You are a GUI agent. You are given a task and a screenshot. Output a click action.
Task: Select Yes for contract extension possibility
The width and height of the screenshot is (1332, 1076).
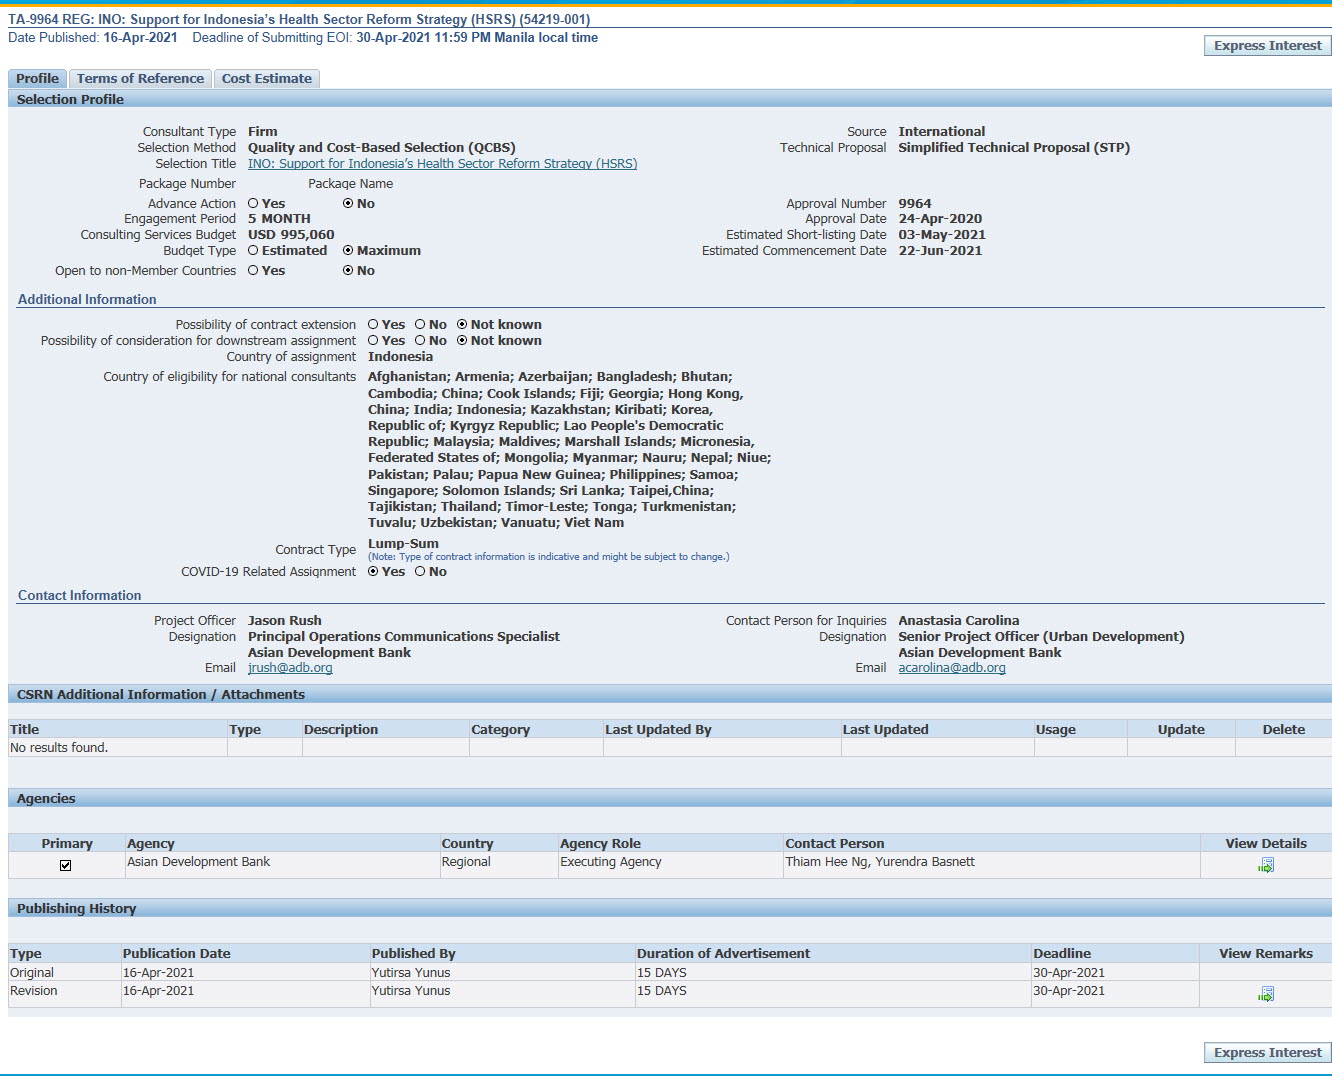pos(373,324)
